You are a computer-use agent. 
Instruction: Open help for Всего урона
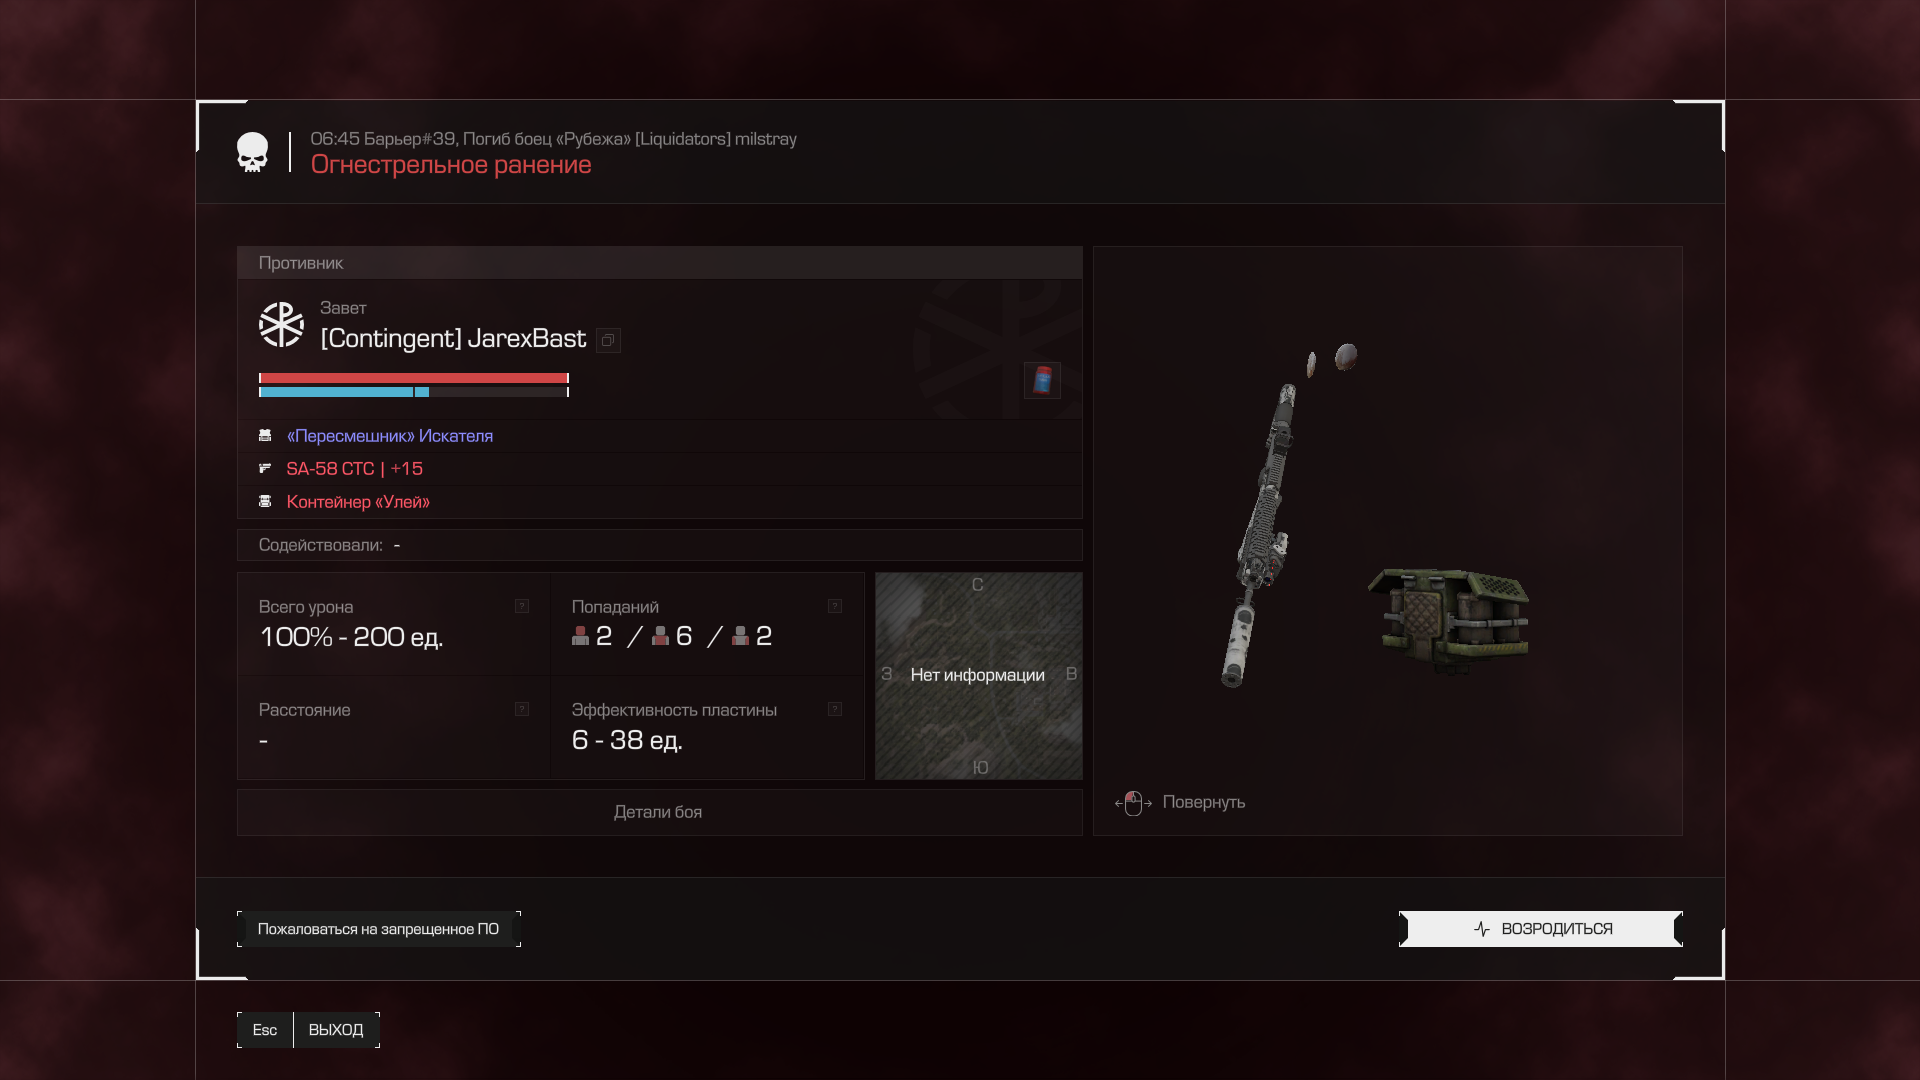click(522, 606)
